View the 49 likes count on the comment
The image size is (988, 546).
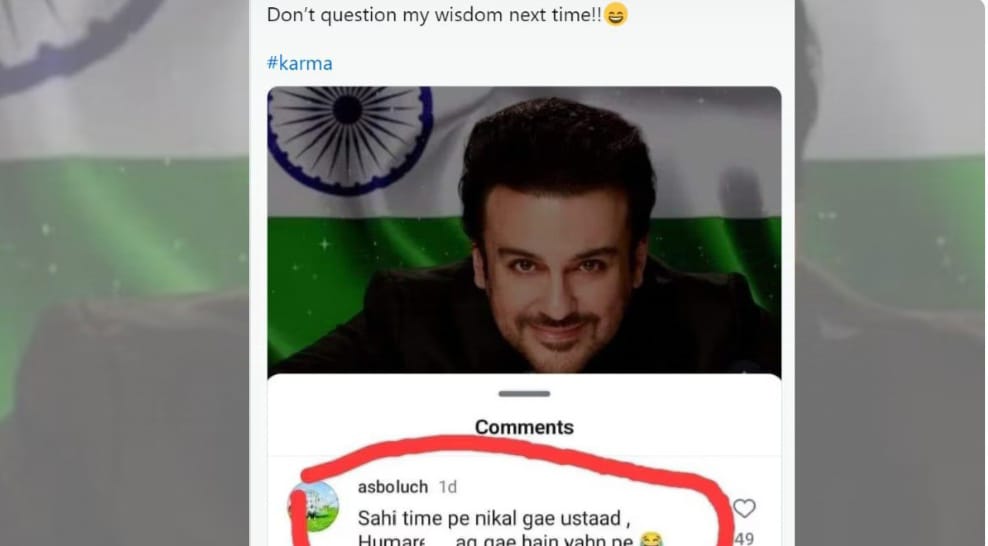pos(744,538)
